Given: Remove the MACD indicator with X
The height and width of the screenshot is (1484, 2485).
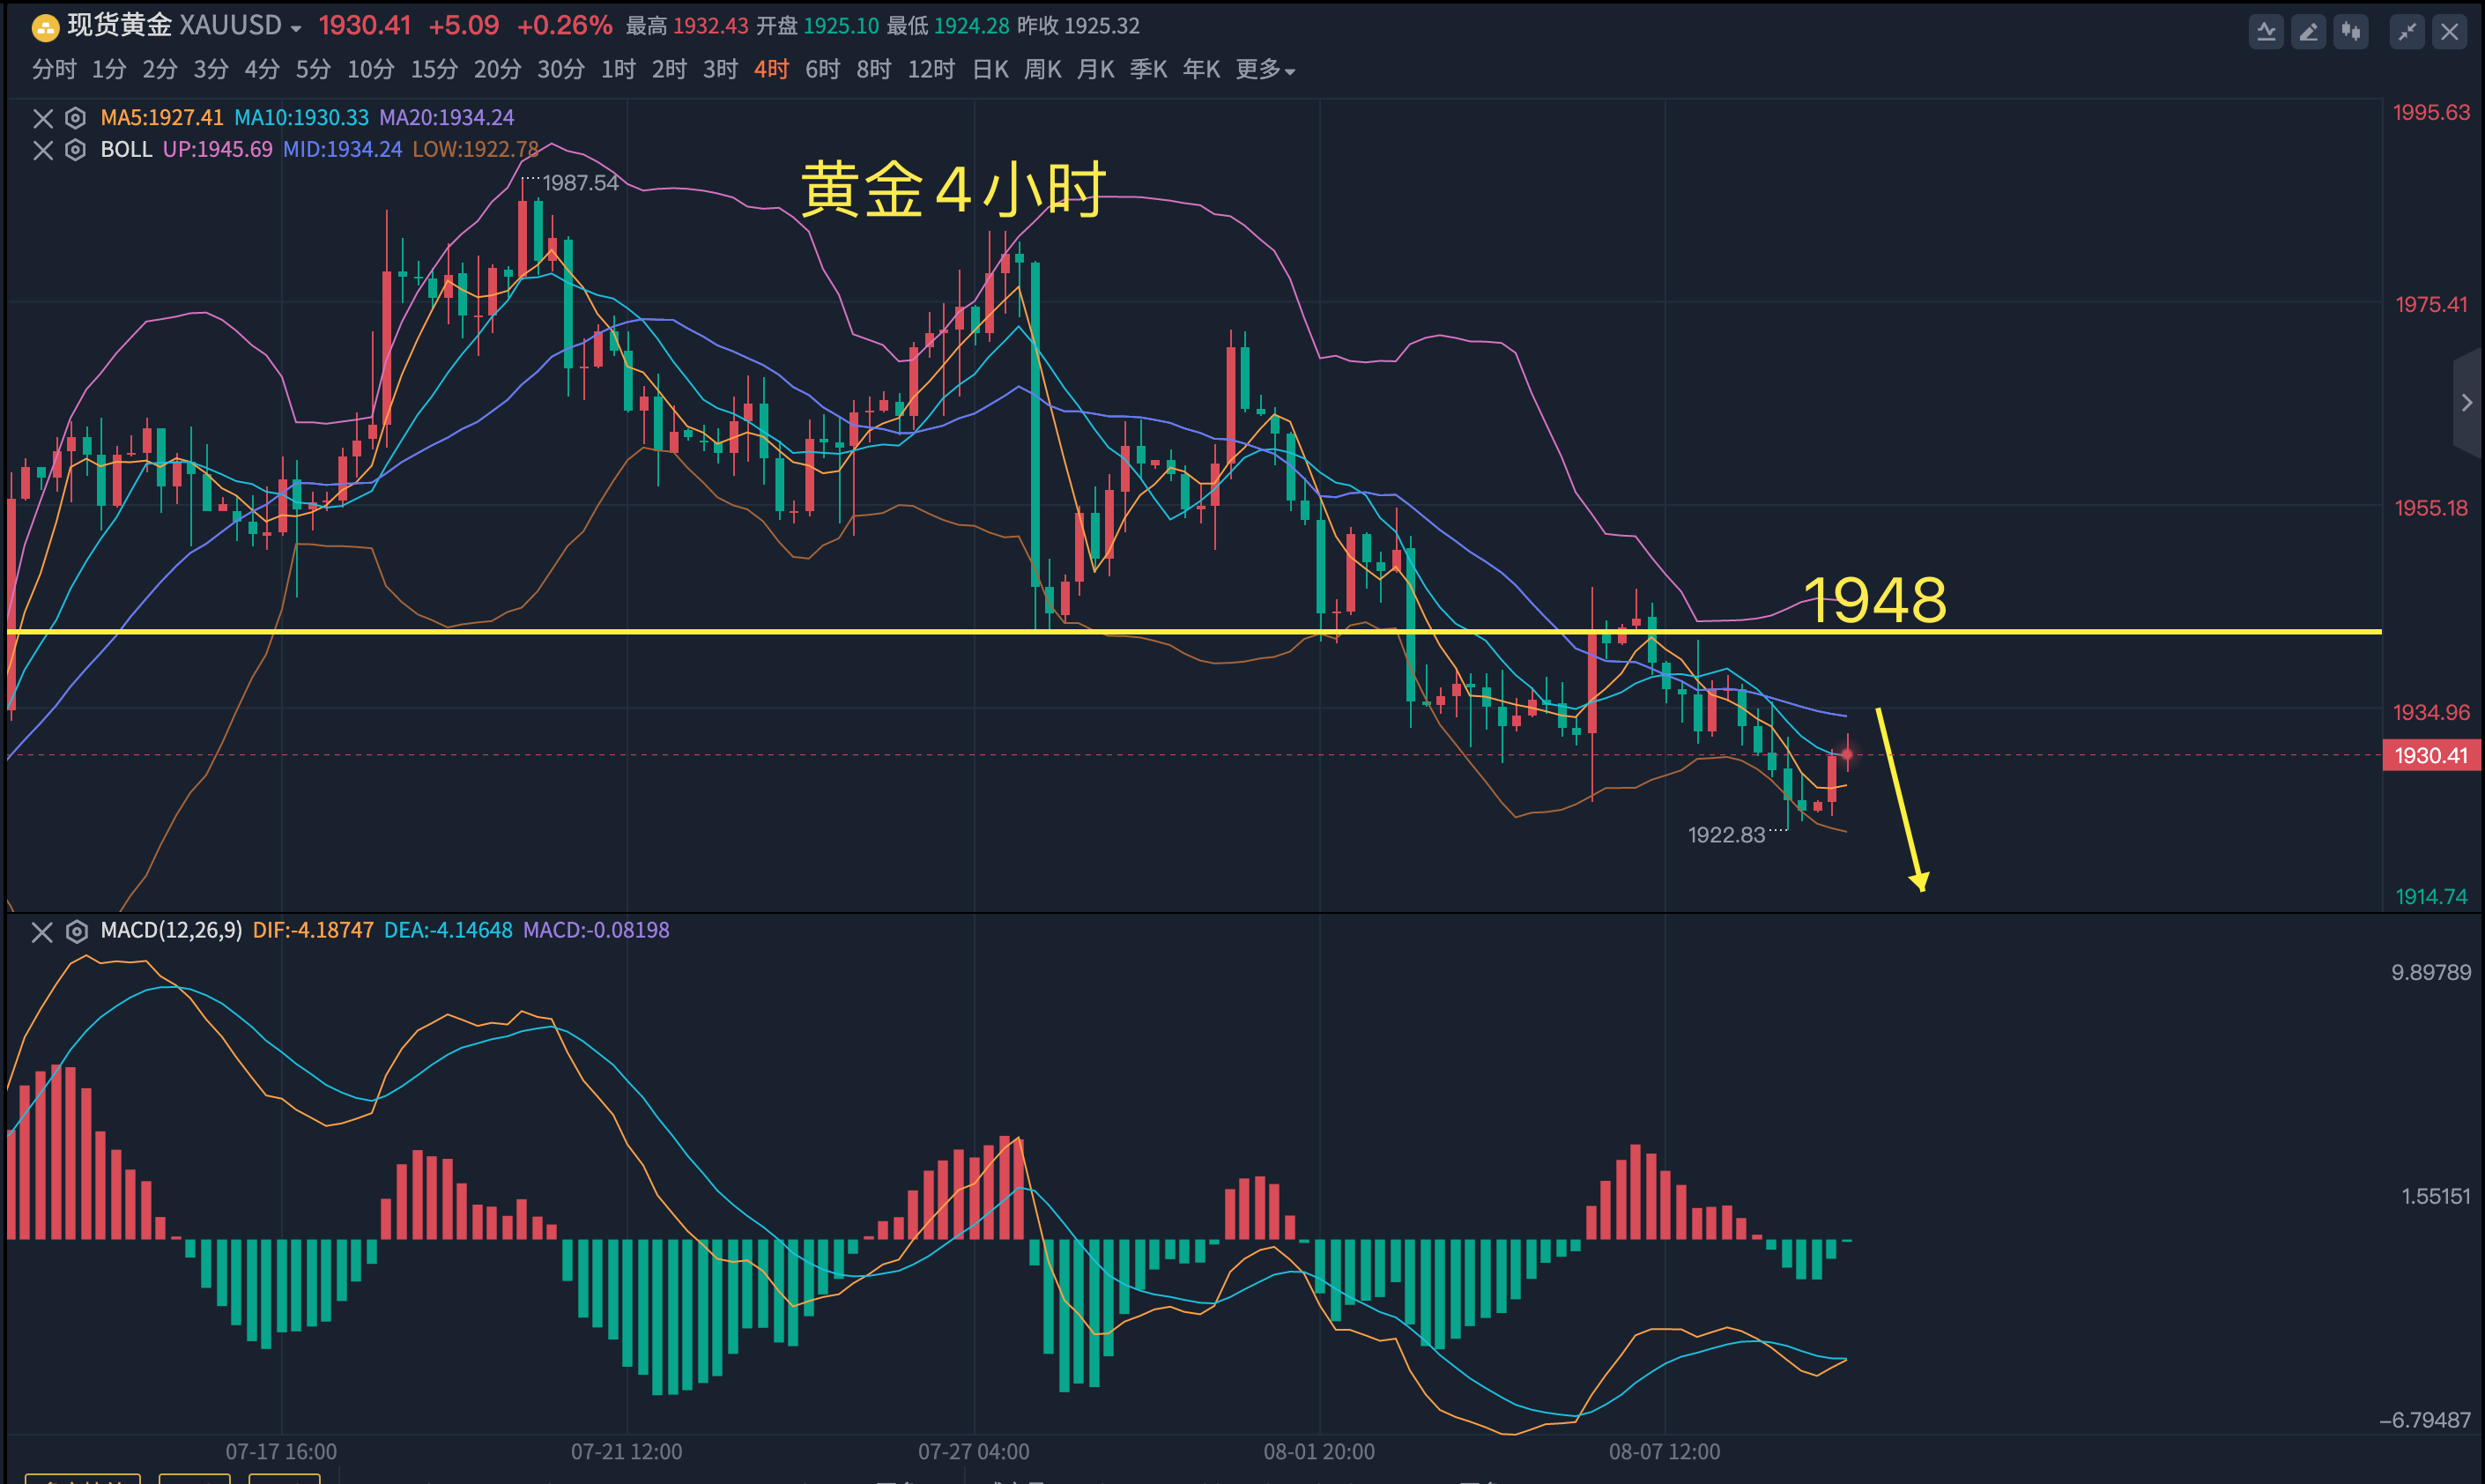Looking at the screenshot, I should pyautogui.click(x=42, y=931).
